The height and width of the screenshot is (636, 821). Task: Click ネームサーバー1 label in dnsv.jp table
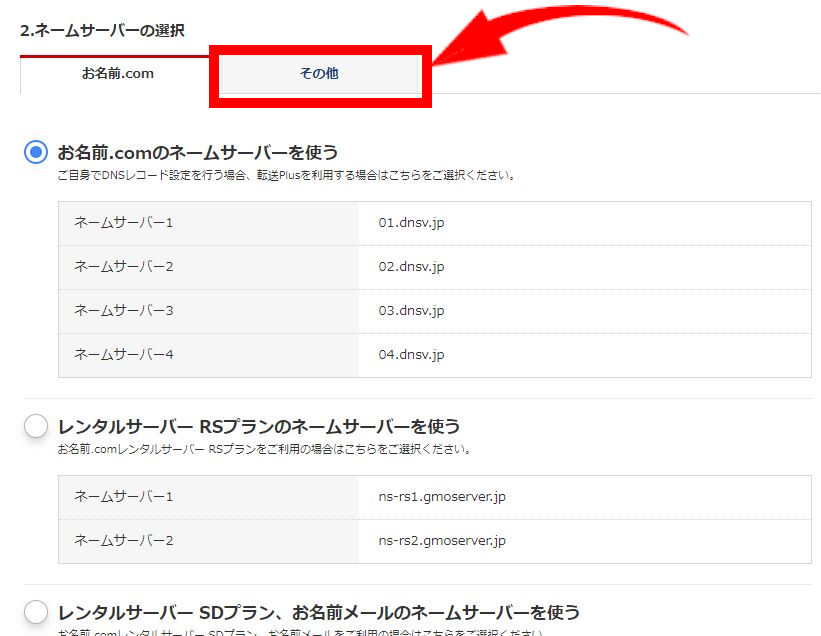pos(124,223)
